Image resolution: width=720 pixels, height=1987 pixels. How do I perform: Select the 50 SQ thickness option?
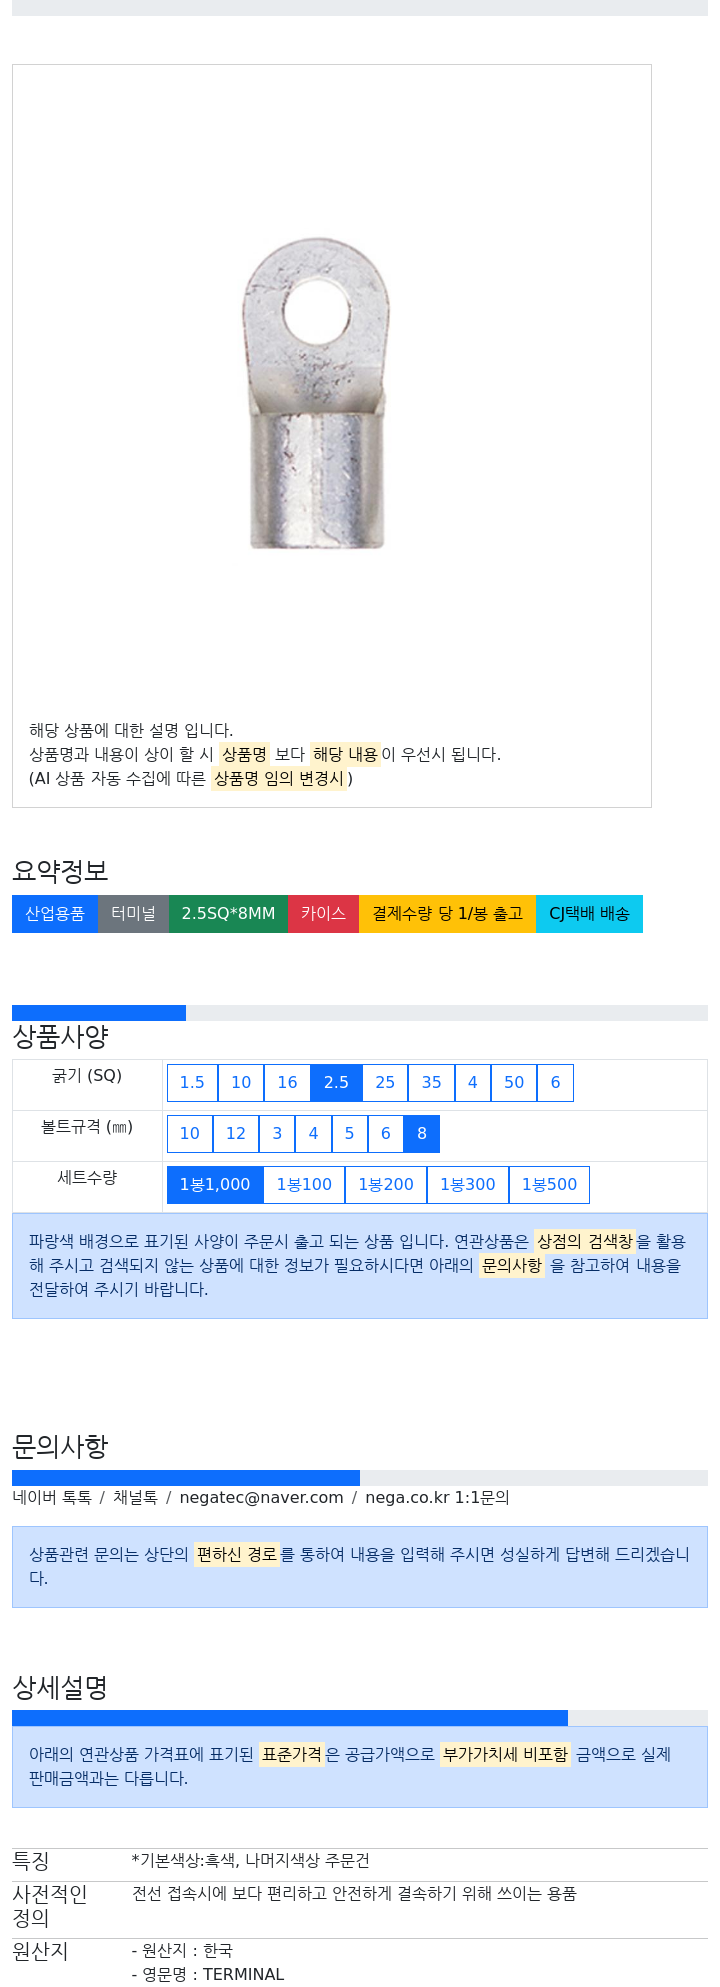pyautogui.click(x=514, y=1083)
